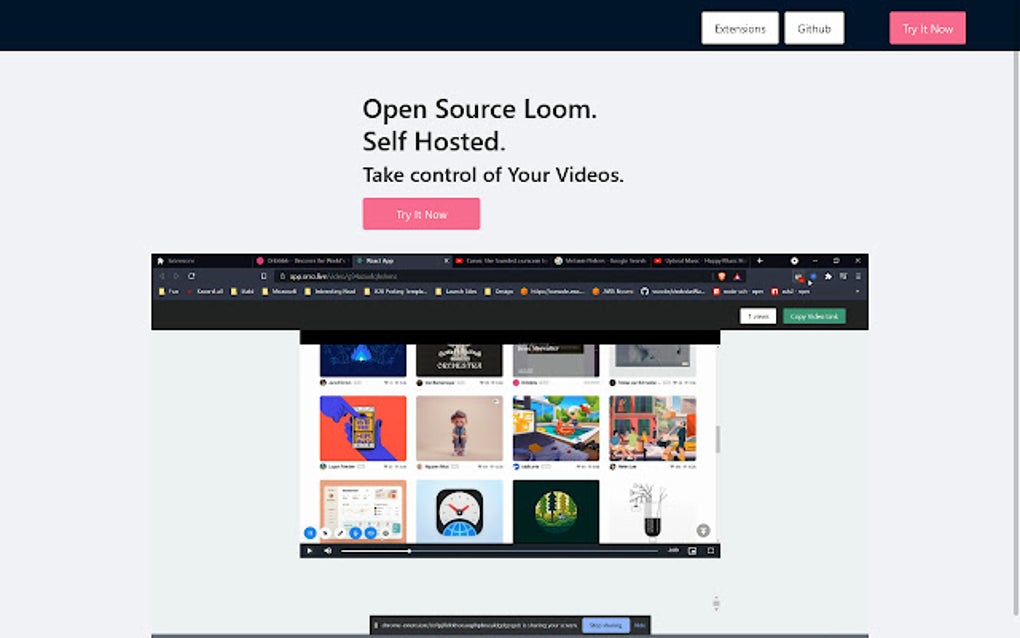
Task: Click the GitHub octocat bookmark icon
Action: click(644, 291)
